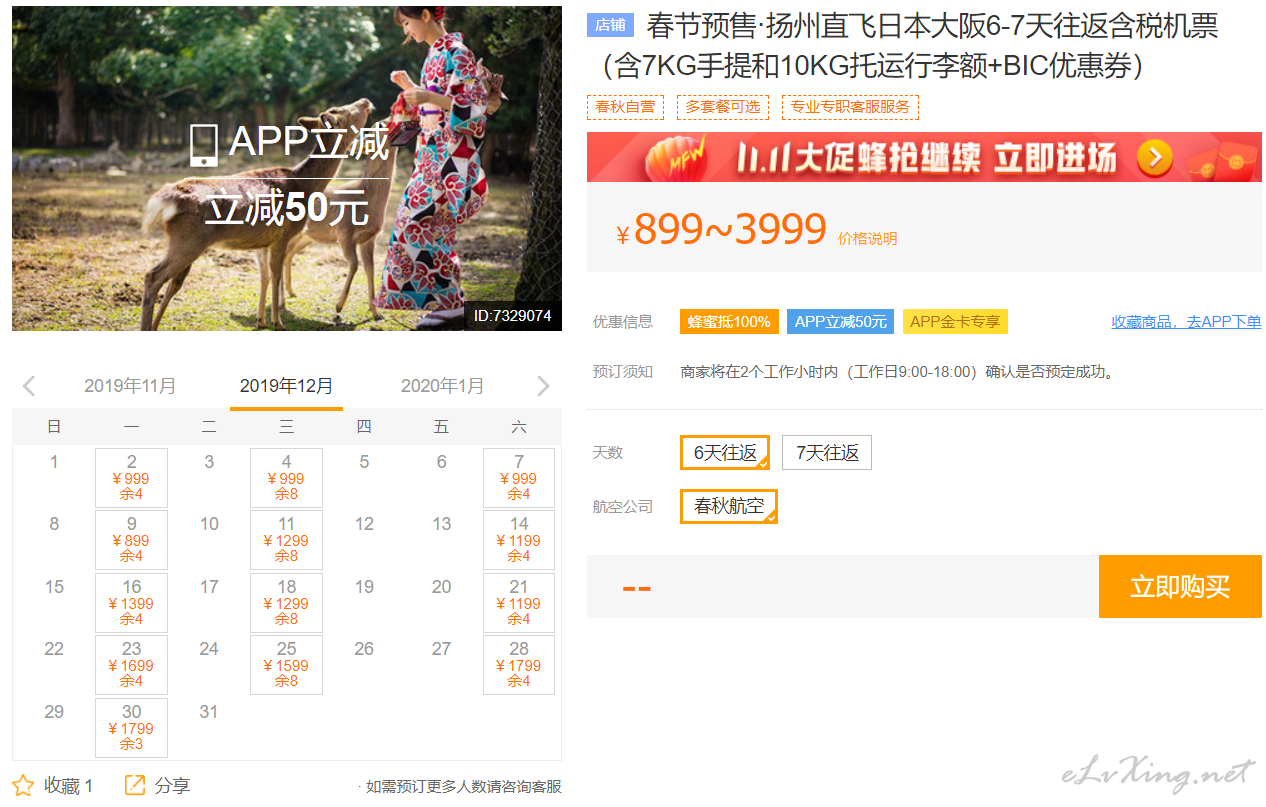The height and width of the screenshot is (807, 1266).
Task: Open 收藏商品, 去APP下单 link
Action: 1186,322
